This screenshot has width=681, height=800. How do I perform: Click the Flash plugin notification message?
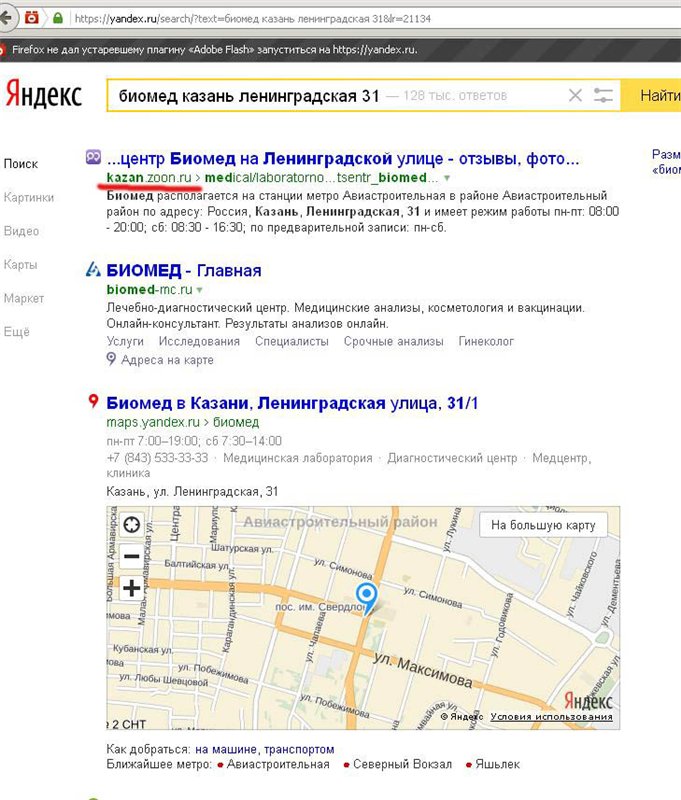tap(214, 49)
